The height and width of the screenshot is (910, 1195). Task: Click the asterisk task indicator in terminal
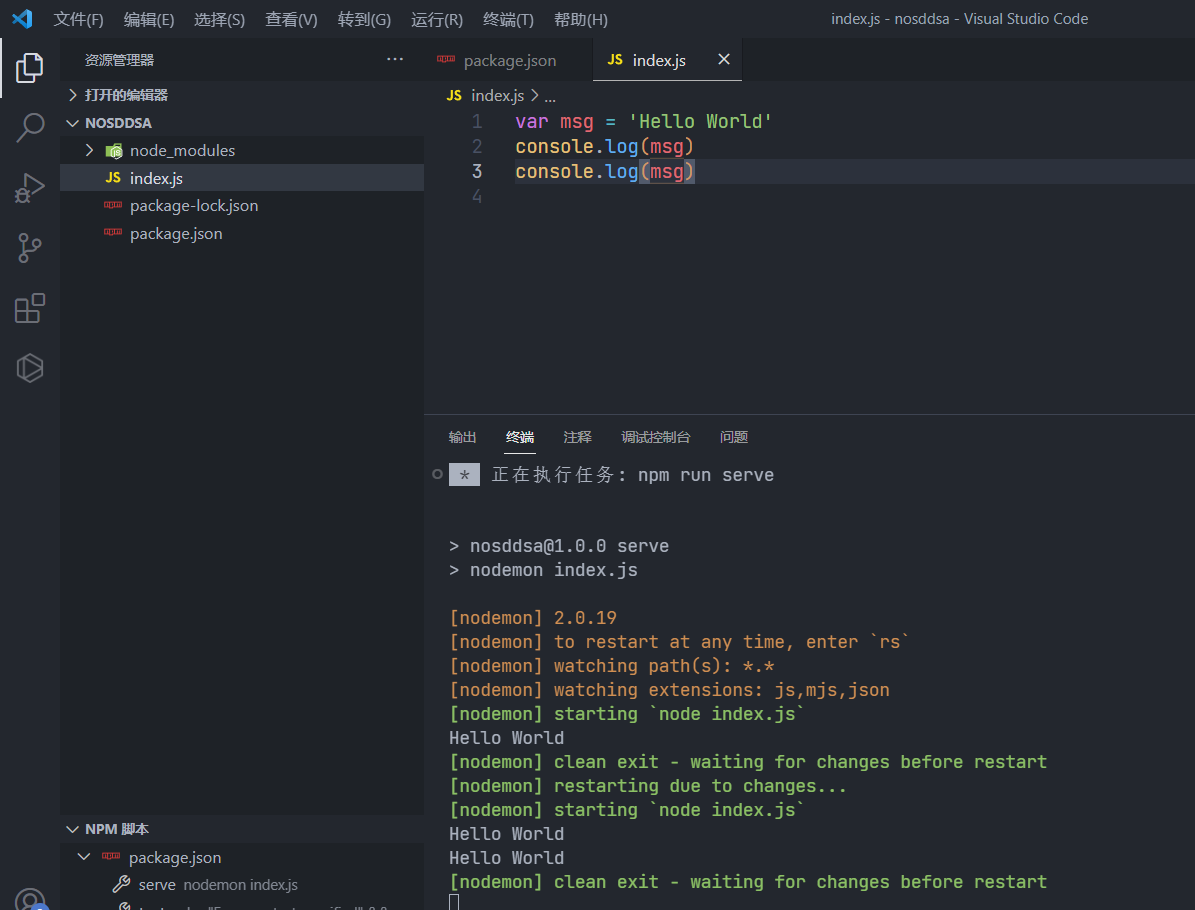click(x=464, y=475)
